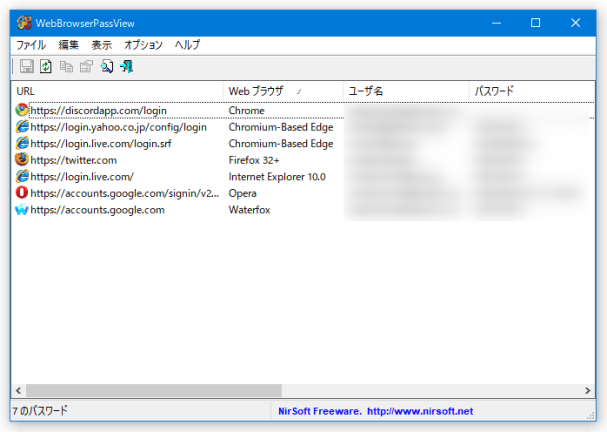607x432 pixels.
Task: Click the Firefox 32+ browser cell
Action: pyautogui.click(x=254, y=160)
